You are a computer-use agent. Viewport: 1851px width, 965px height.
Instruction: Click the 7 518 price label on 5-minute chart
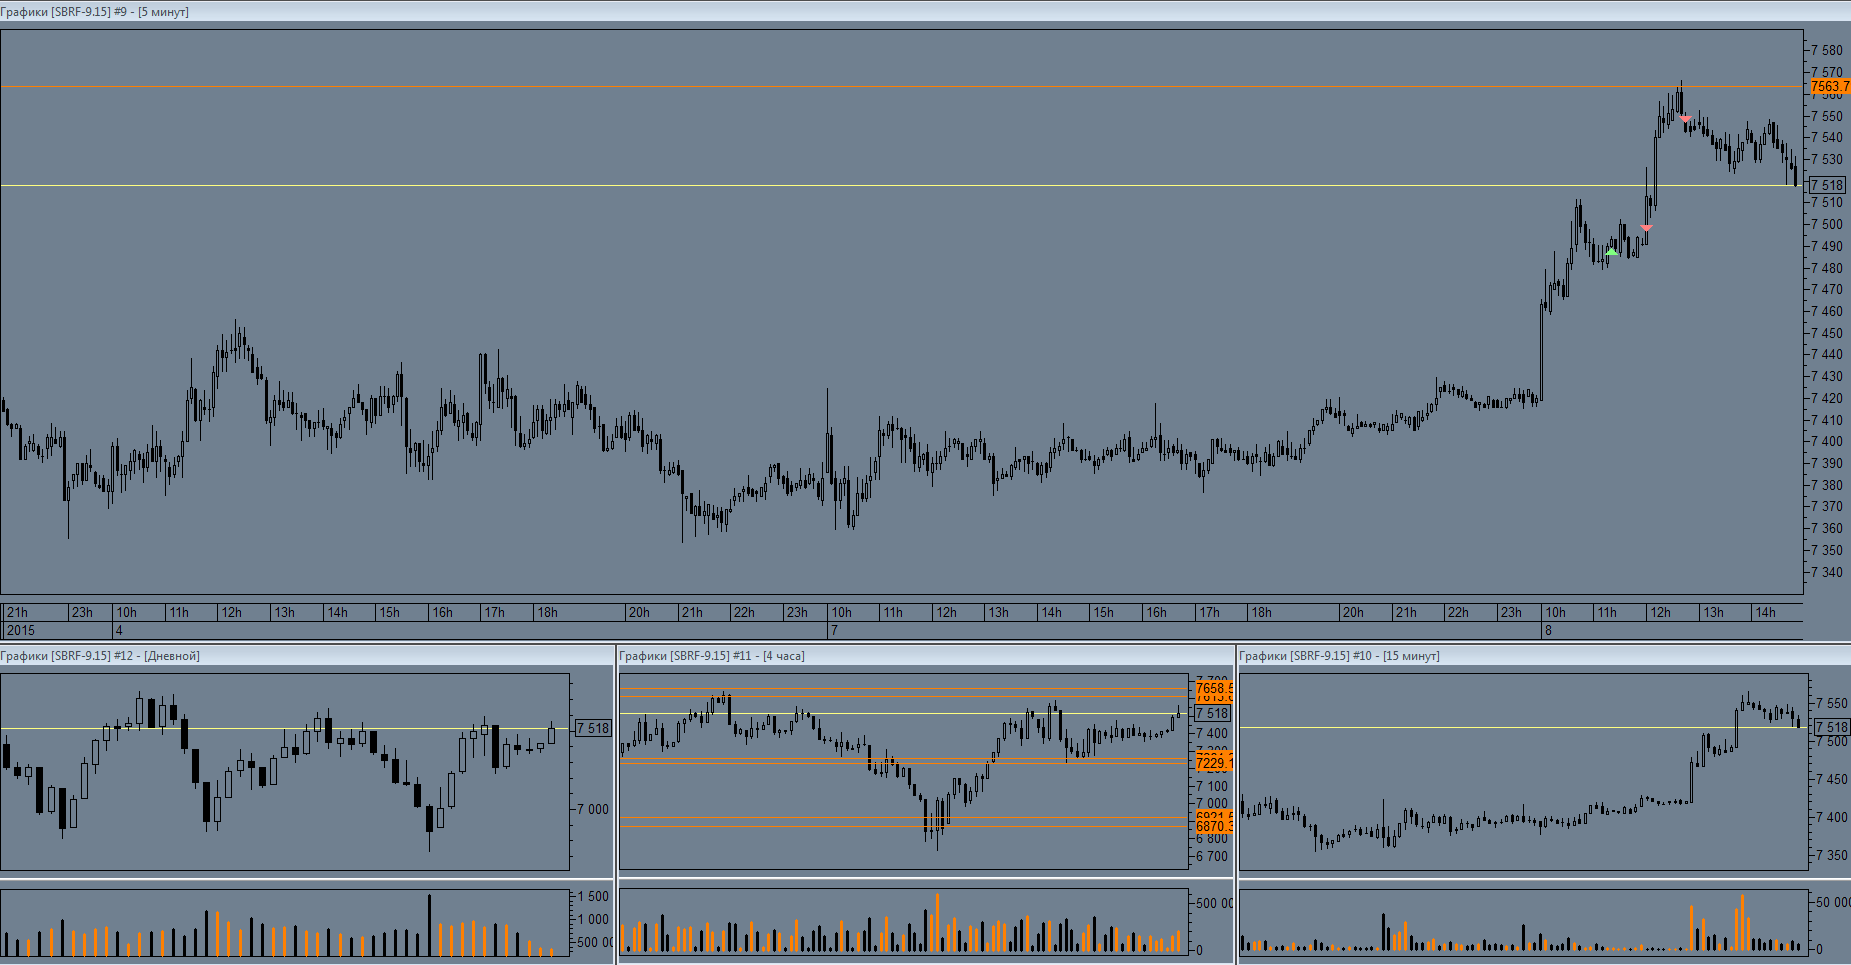(1827, 185)
